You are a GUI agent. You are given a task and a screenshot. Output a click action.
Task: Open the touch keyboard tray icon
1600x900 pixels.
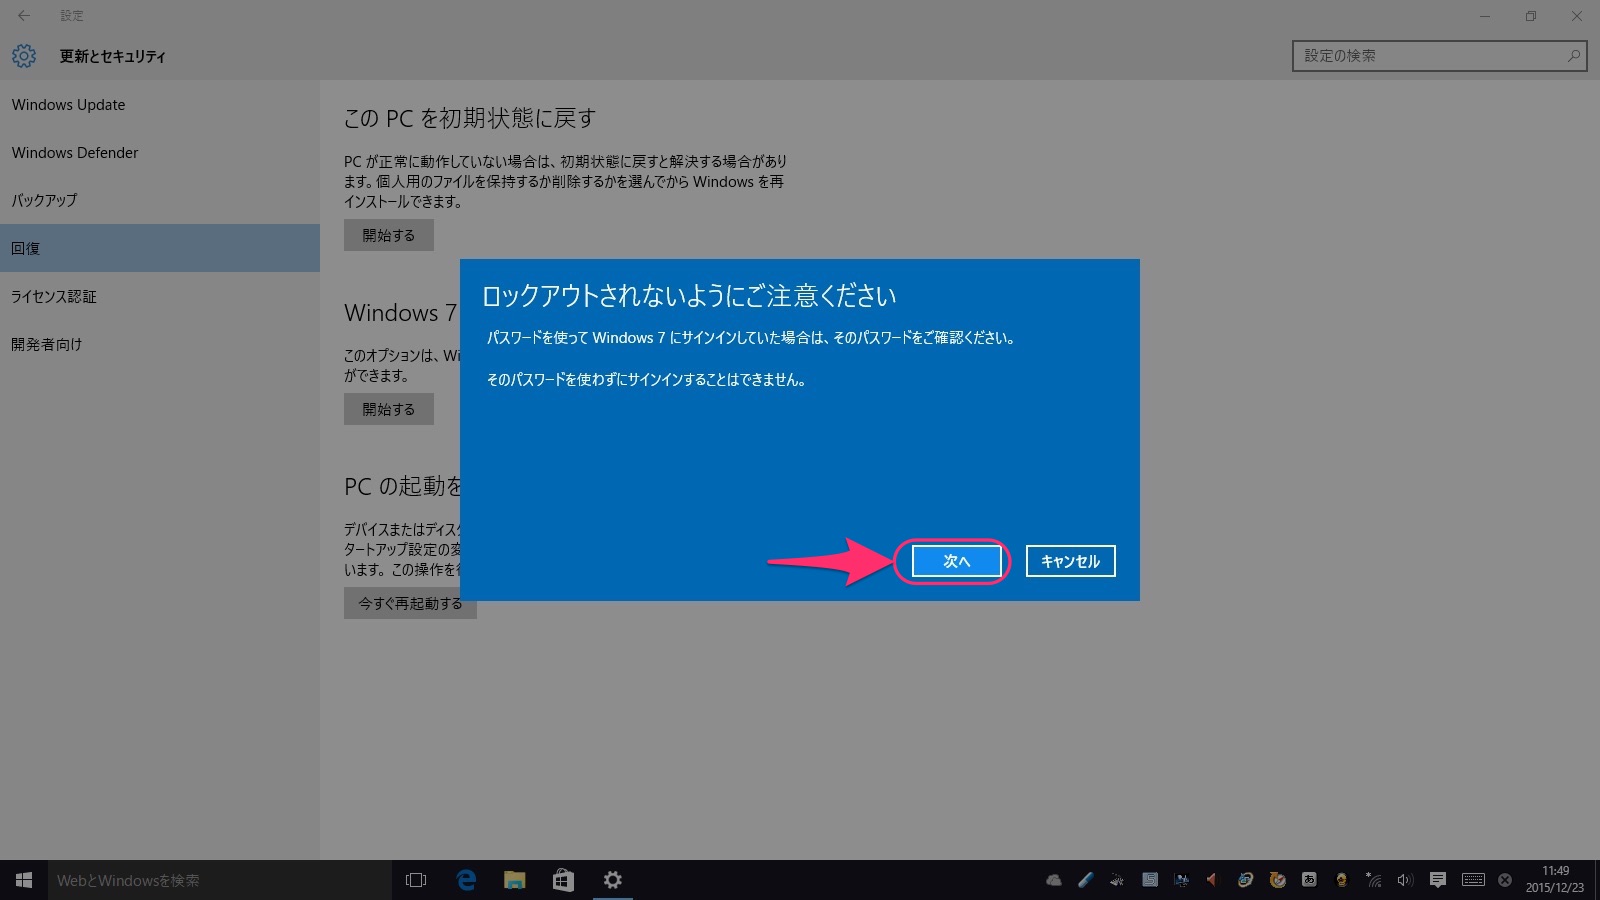pos(1473,880)
